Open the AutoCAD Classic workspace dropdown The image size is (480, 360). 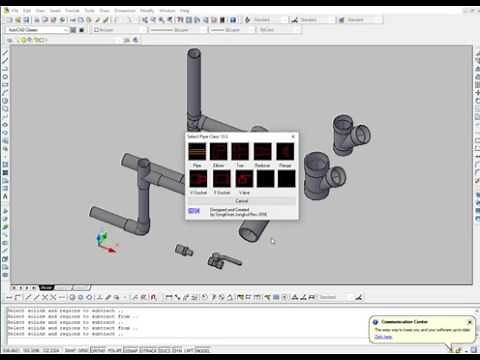[37, 30]
